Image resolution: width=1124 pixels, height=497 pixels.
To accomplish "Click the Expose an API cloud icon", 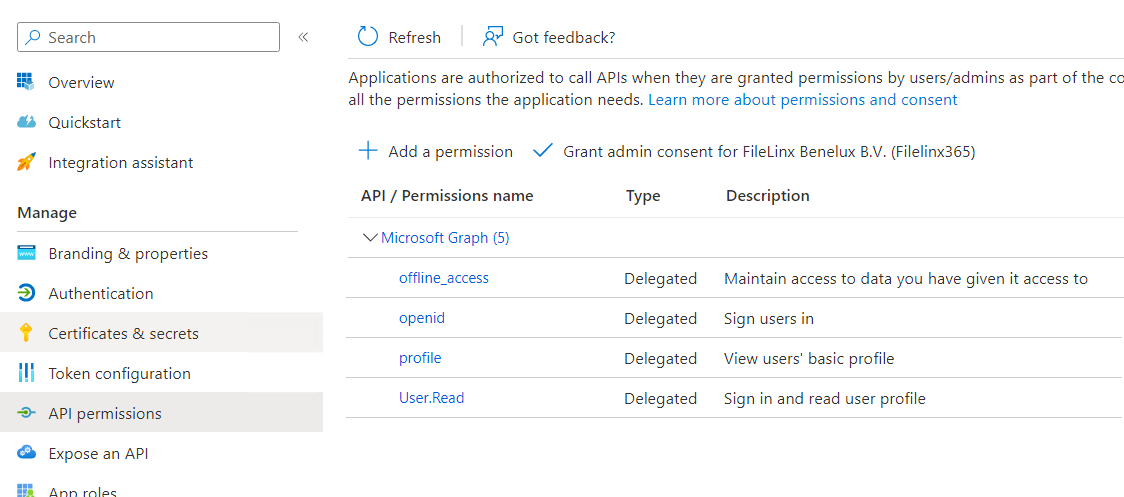I will pyautogui.click(x=26, y=453).
